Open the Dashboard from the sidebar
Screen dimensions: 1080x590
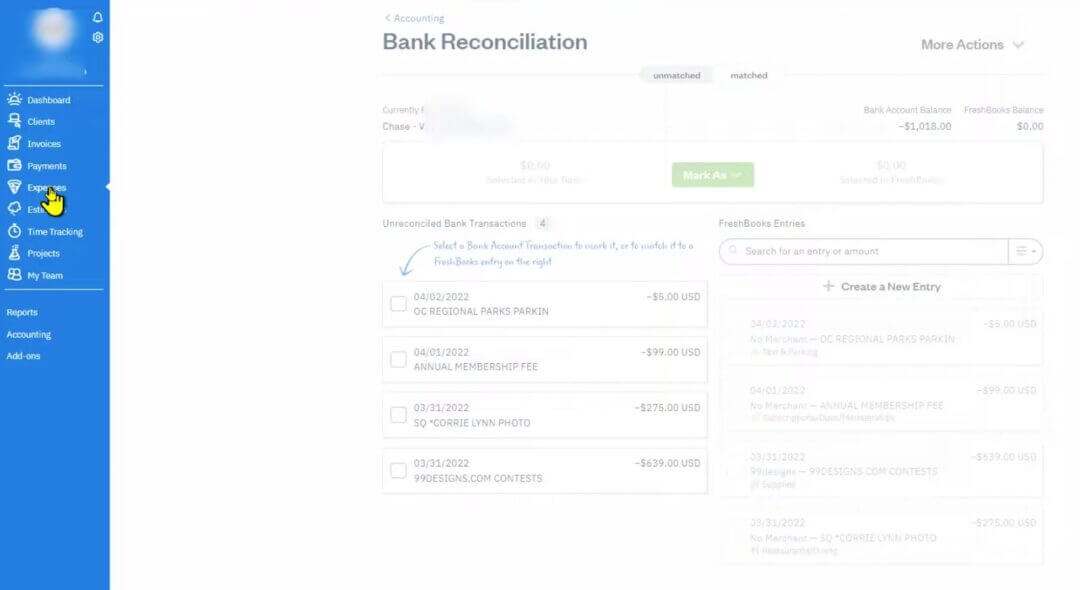point(45,99)
